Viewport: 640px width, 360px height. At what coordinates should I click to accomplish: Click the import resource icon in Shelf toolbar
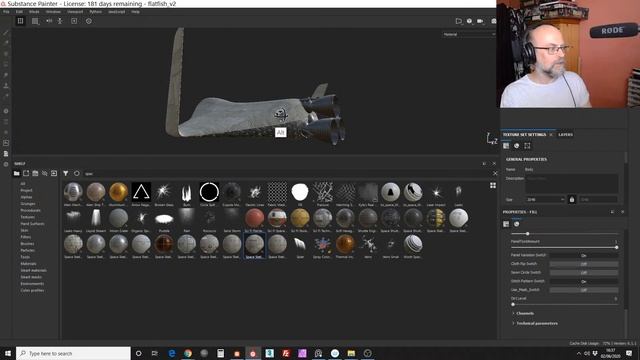pos(54,173)
